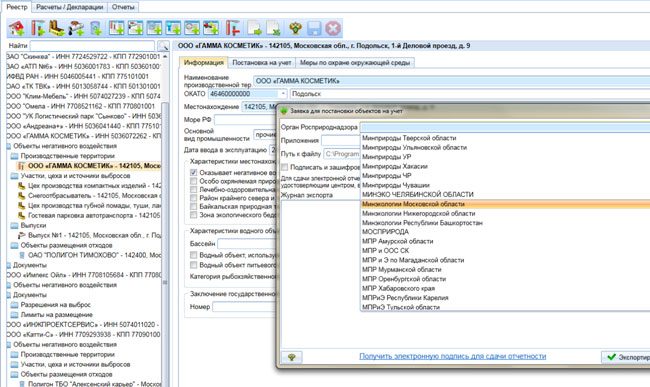Click the emblem button in dialog footer

[x=291, y=357]
